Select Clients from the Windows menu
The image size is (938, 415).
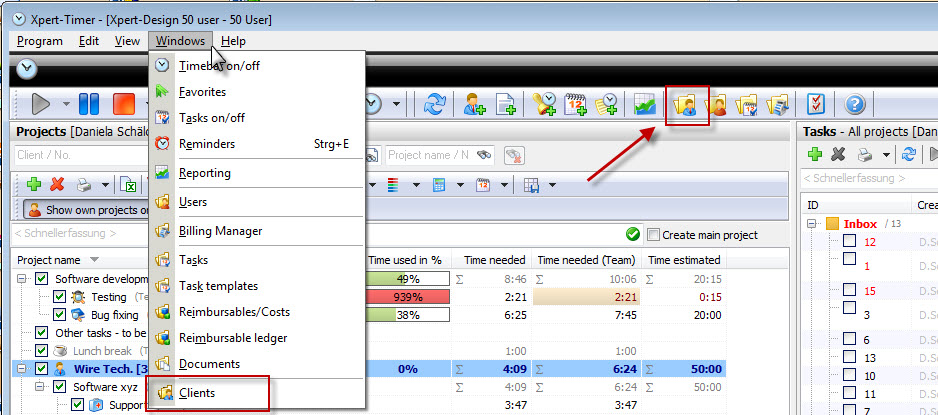(196, 393)
